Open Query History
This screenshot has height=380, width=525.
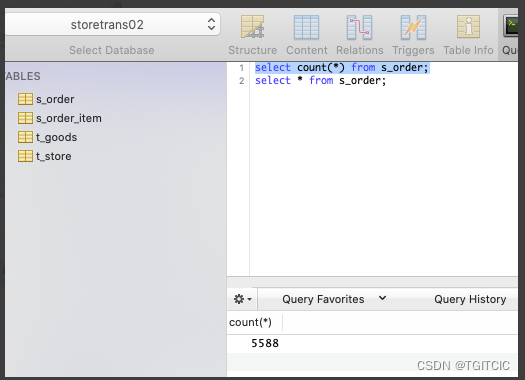coord(470,299)
